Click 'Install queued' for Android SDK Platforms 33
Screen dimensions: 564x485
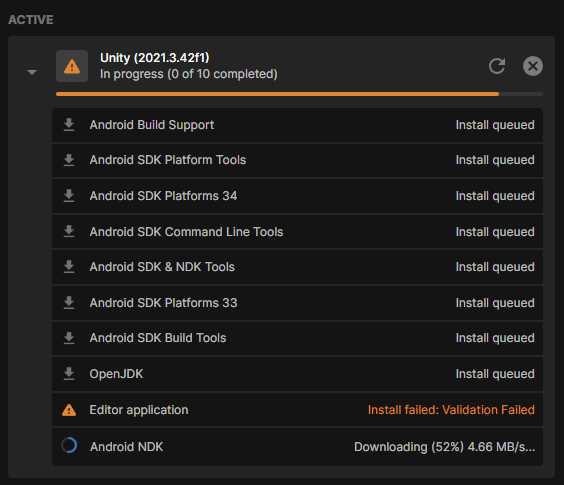(495, 303)
